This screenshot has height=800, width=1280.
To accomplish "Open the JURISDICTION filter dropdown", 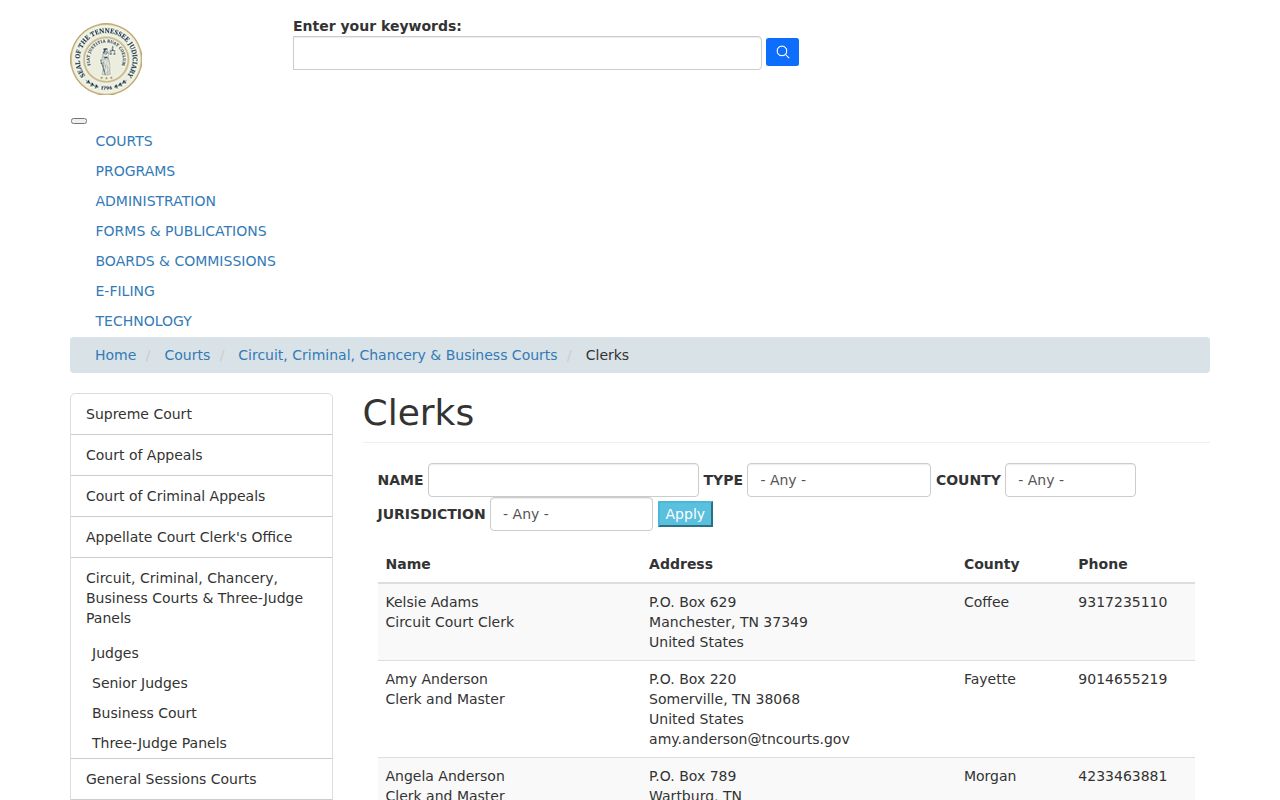I will coord(571,514).
